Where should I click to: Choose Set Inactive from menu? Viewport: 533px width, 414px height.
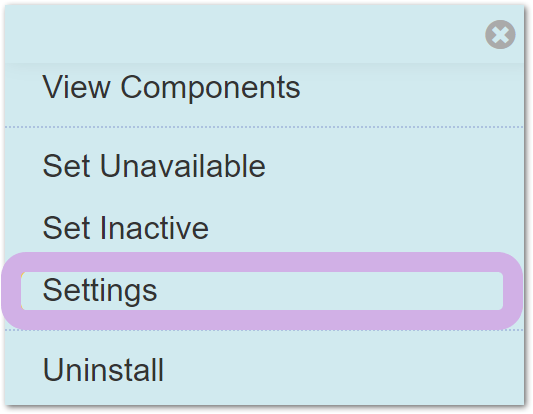125,228
